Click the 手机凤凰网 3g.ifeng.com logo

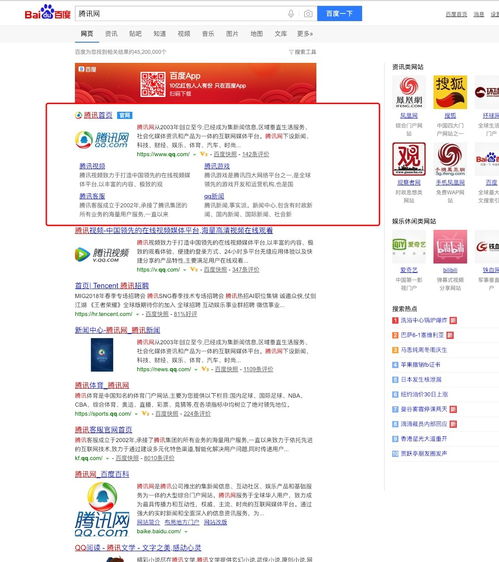(x=450, y=159)
